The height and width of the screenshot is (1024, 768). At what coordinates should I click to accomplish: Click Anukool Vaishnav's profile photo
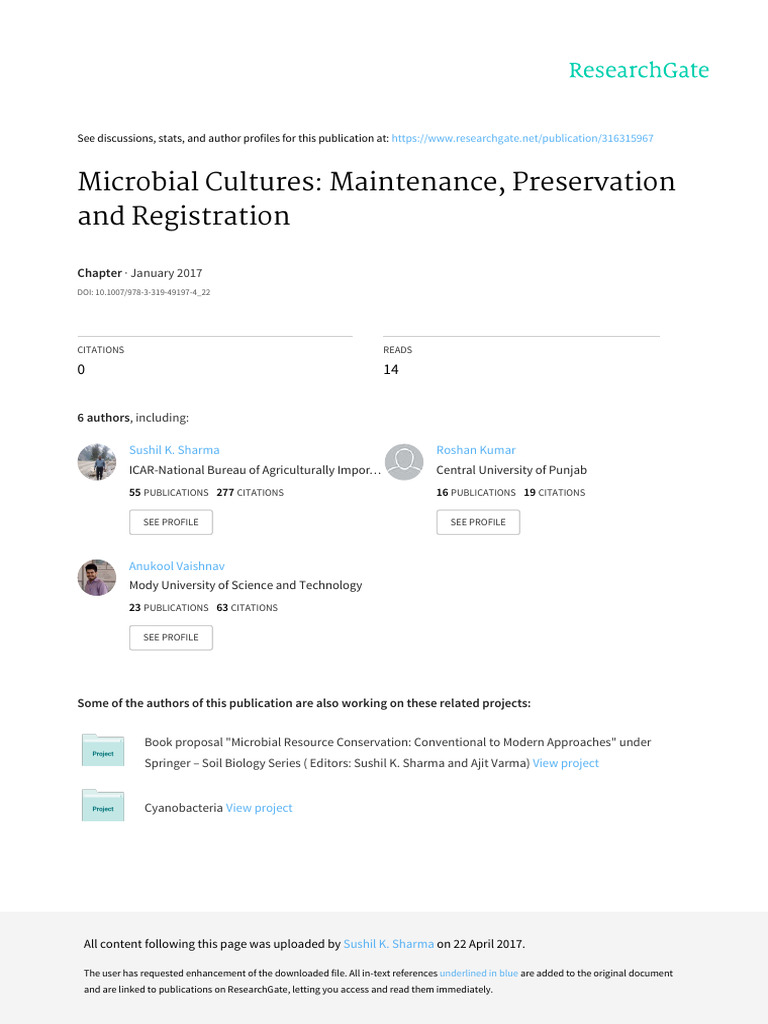(97, 578)
